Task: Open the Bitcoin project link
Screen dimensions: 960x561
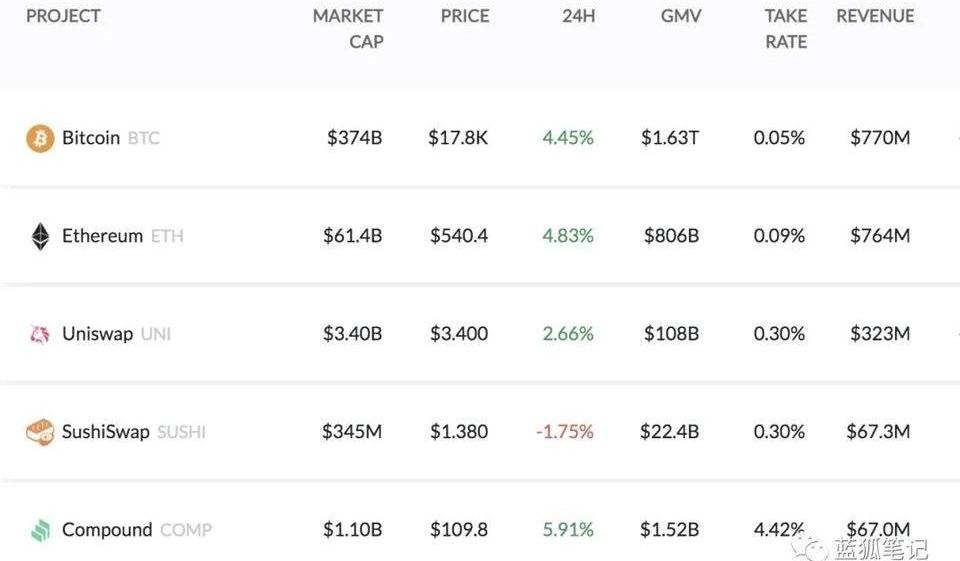Action: [91, 138]
